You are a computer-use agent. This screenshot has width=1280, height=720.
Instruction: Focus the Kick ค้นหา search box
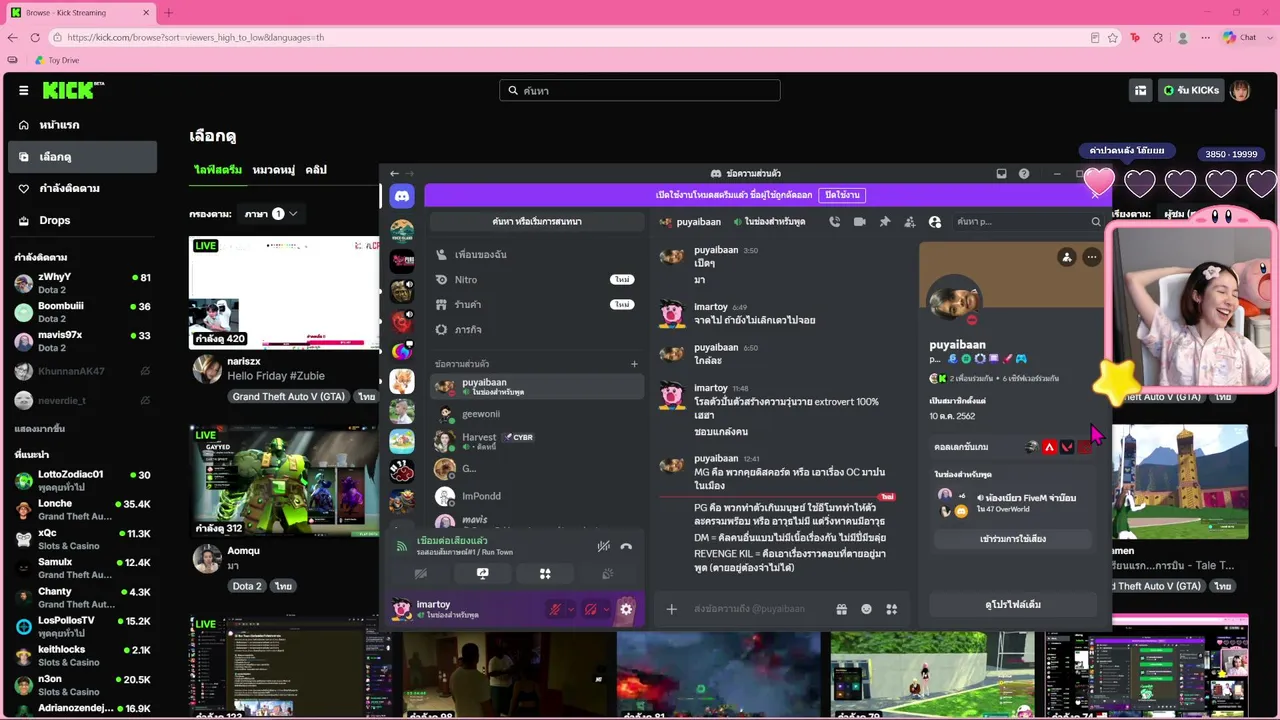pyautogui.click(x=640, y=90)
